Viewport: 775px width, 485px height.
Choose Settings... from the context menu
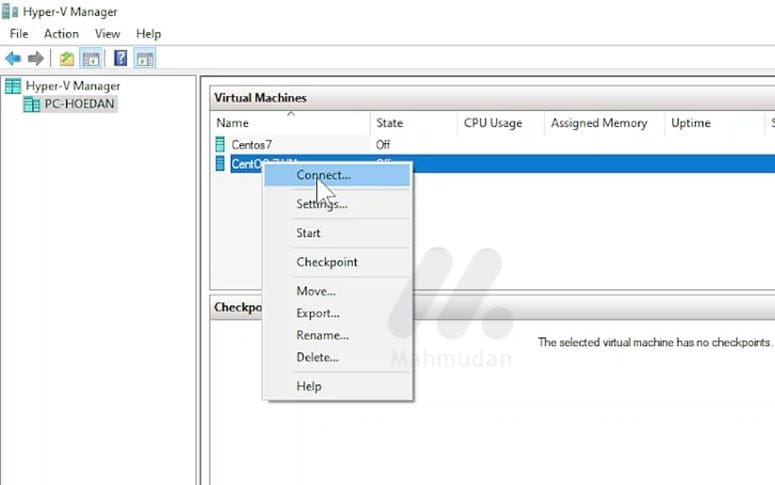[x=321, y=204]
